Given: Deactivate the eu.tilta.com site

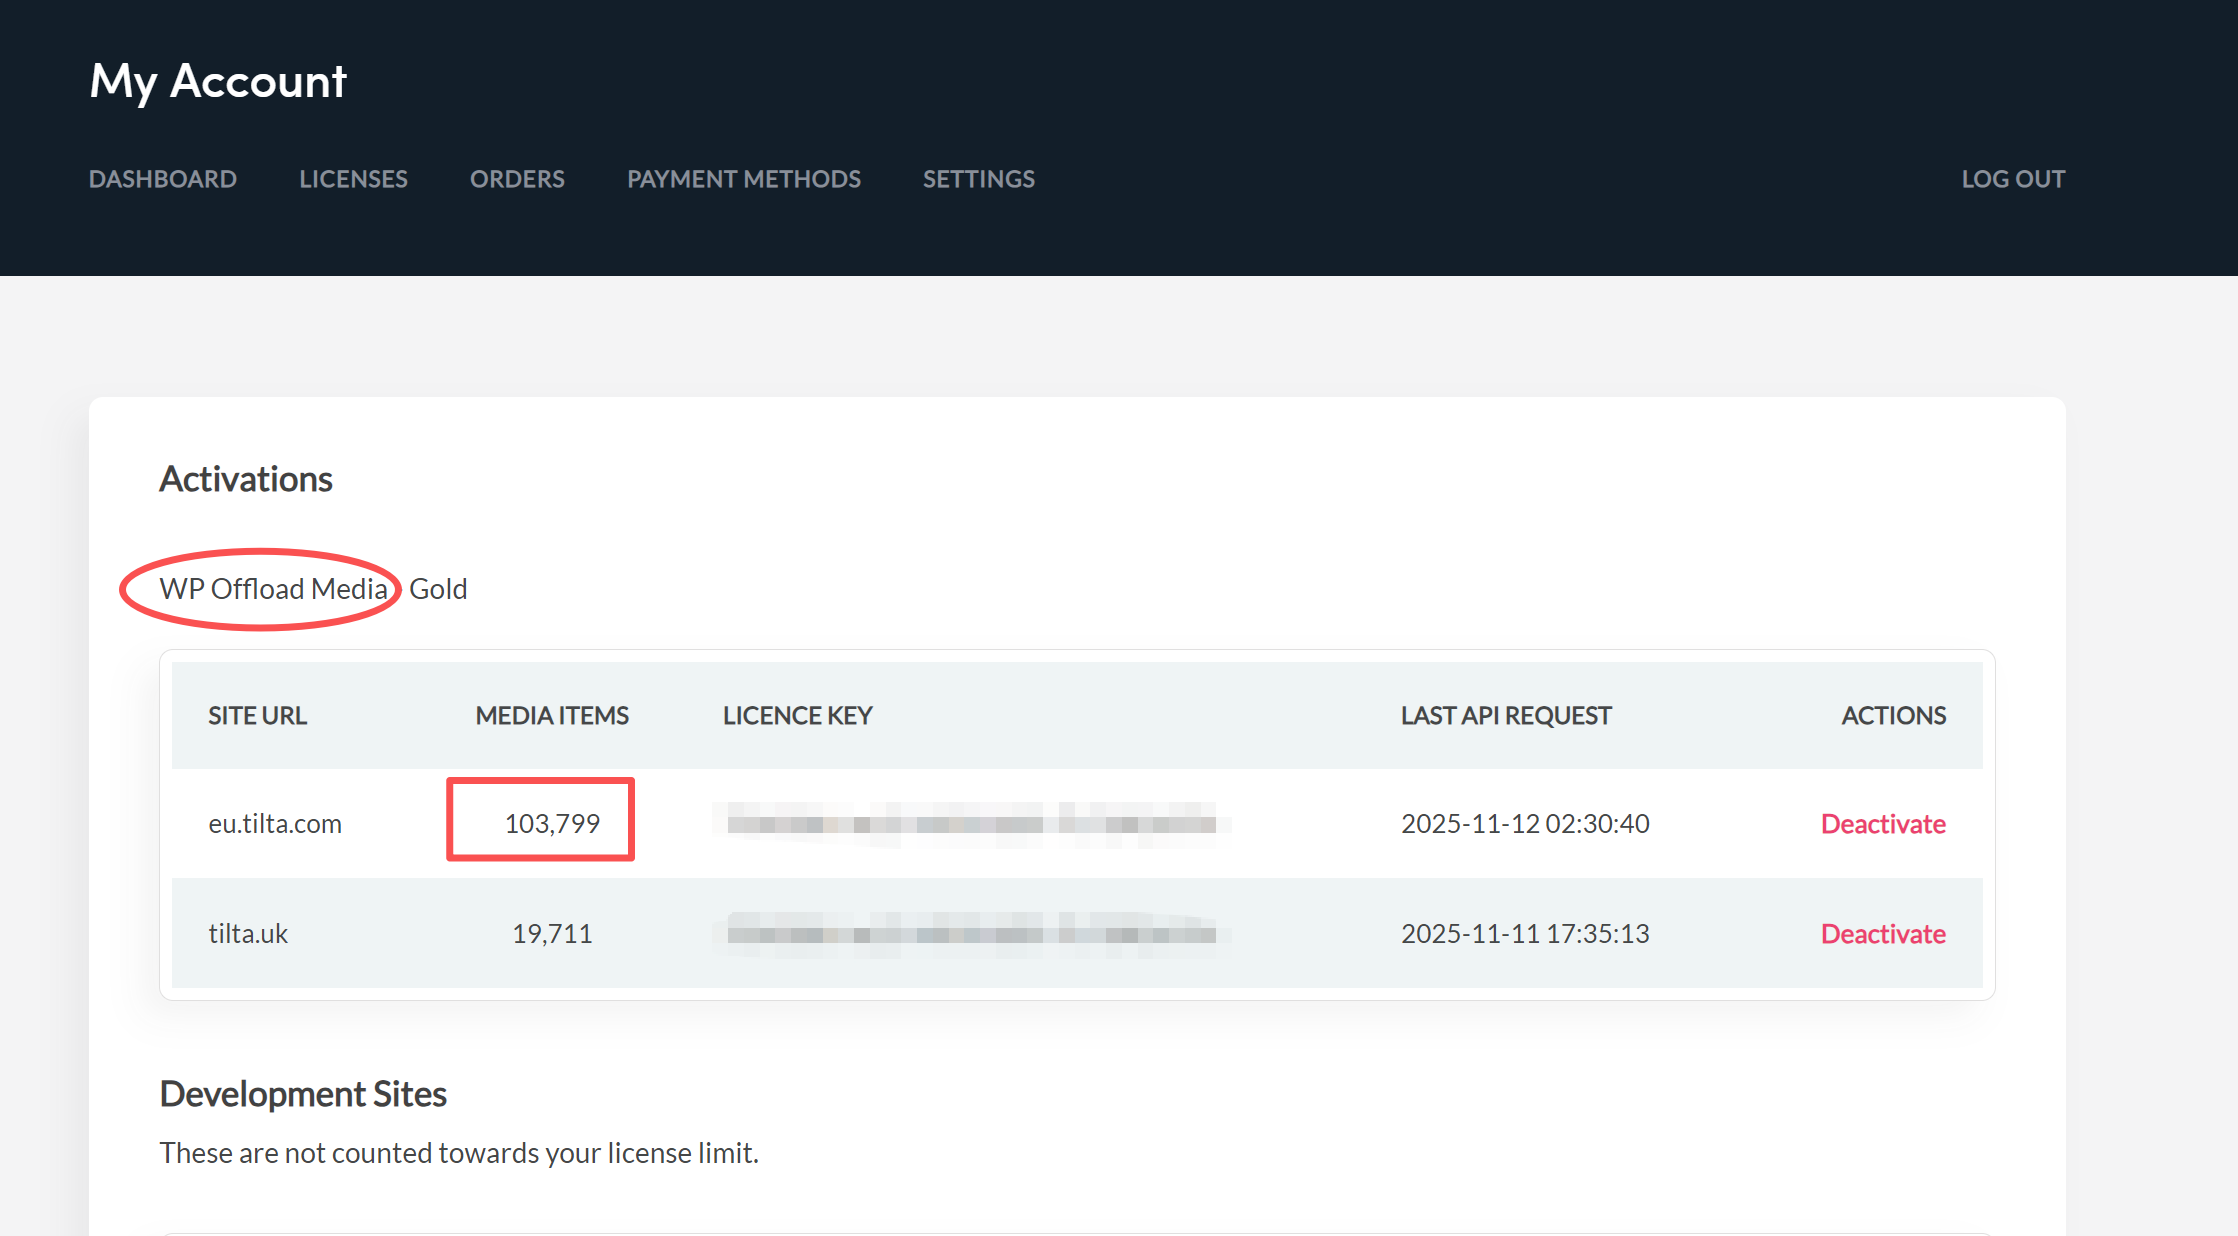Looking at the screenshot, I should [1882, 824].
